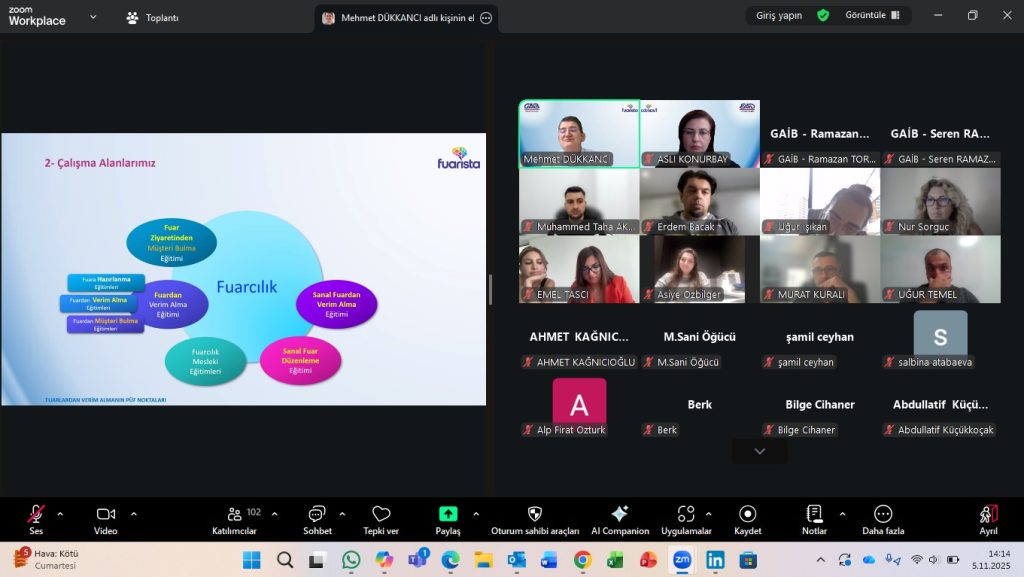1024x577 pixels.
Task: Unmute microphone using Ses button
Action: [x=36, y=518]
